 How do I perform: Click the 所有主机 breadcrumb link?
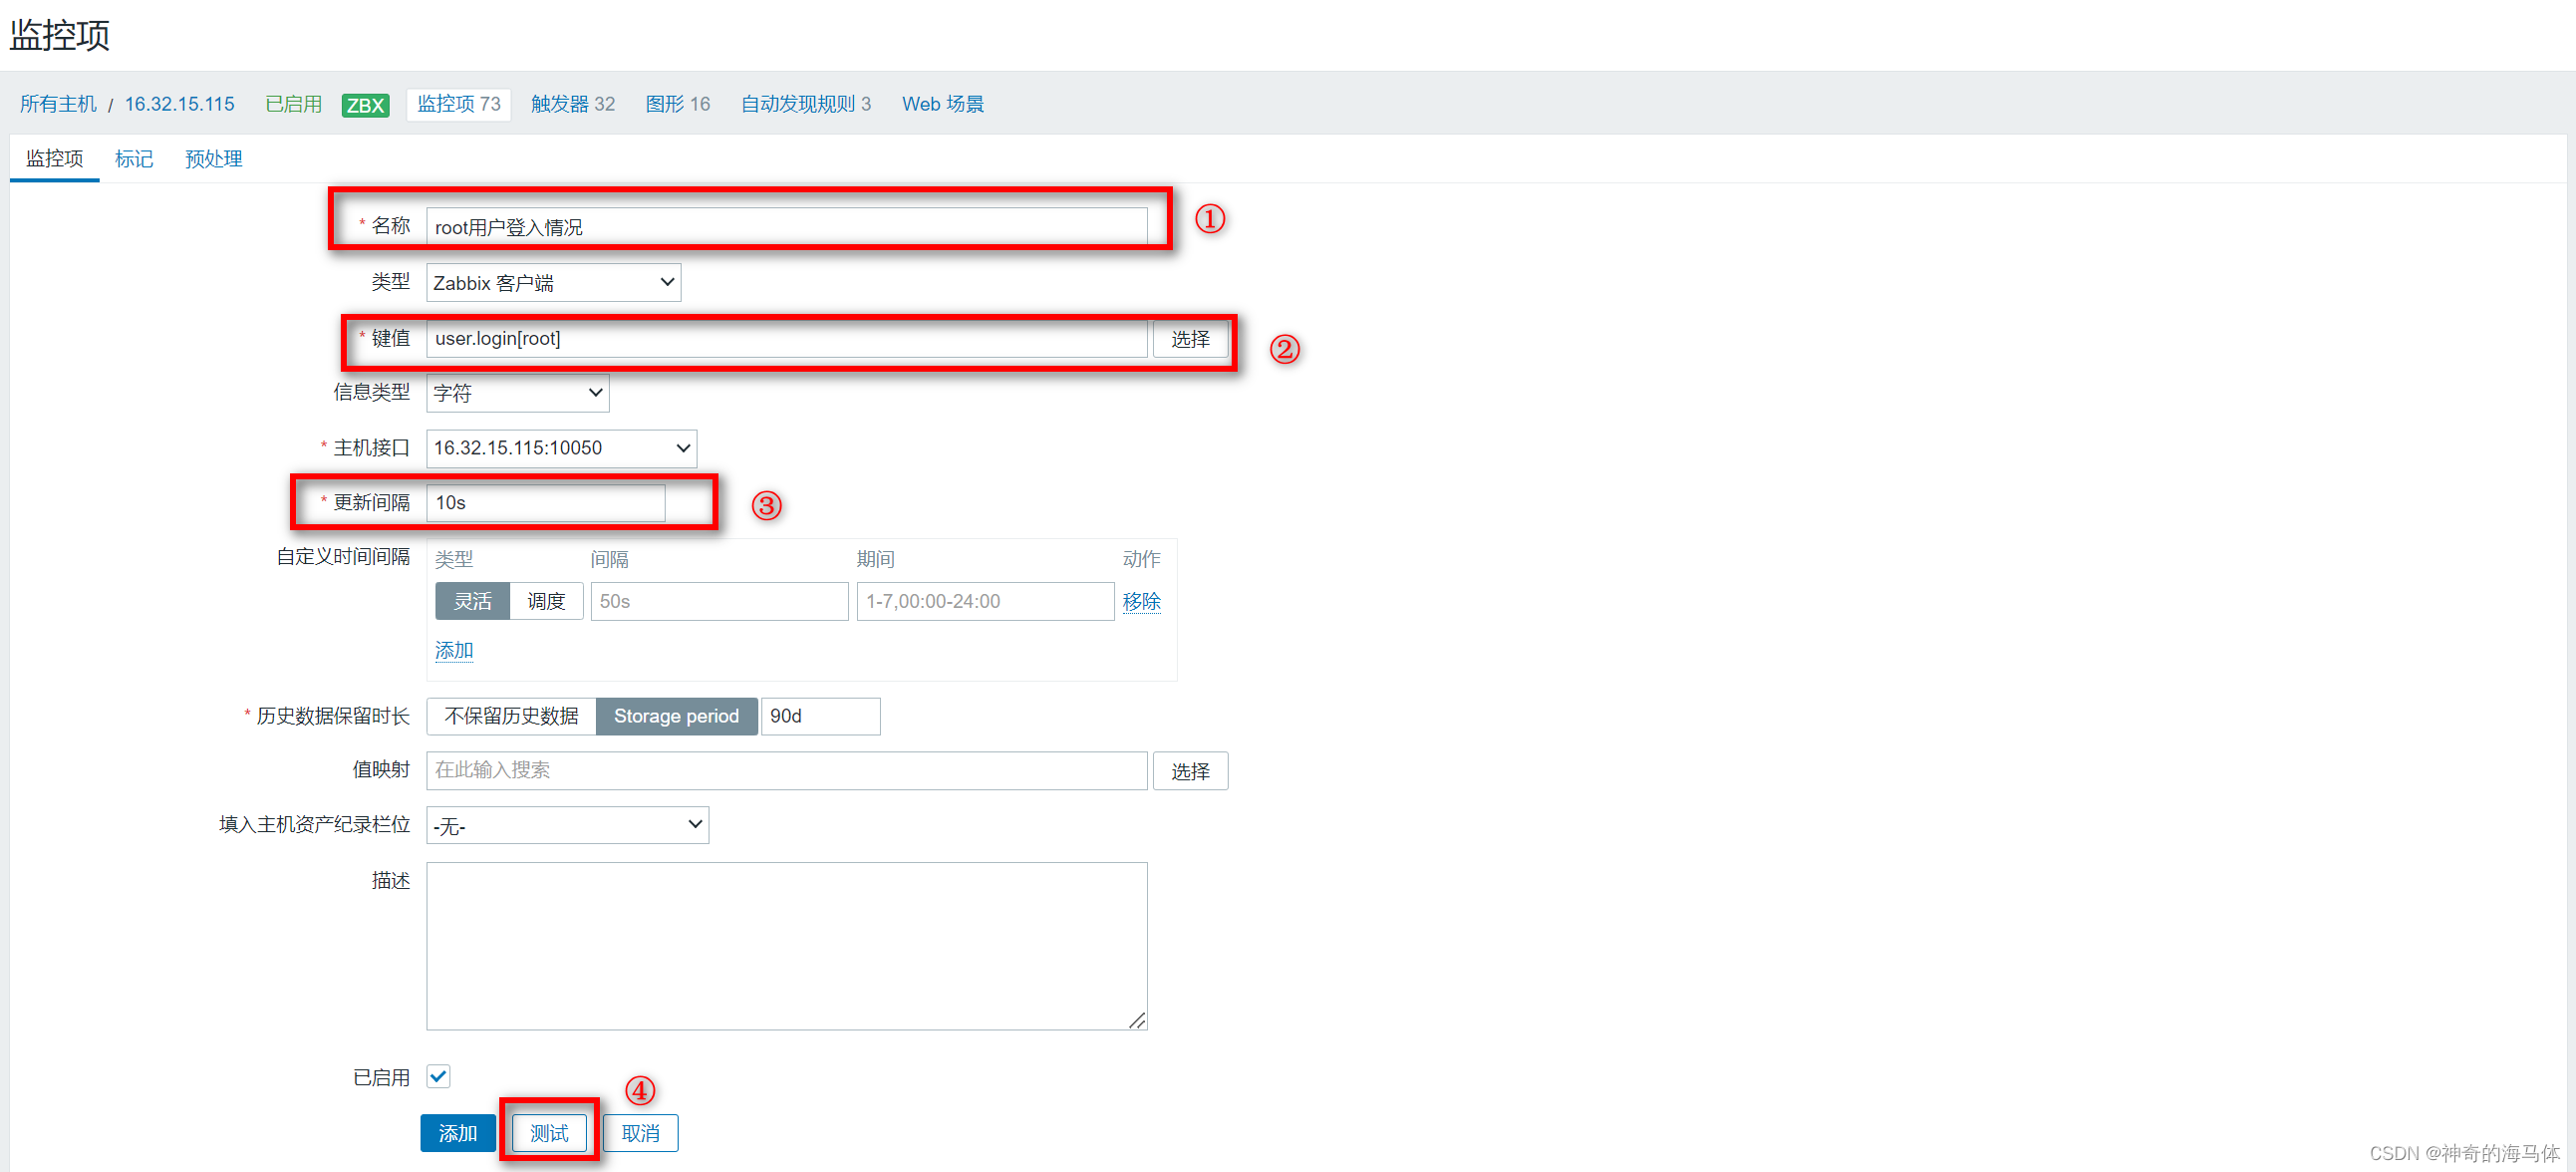coord(58,104)
